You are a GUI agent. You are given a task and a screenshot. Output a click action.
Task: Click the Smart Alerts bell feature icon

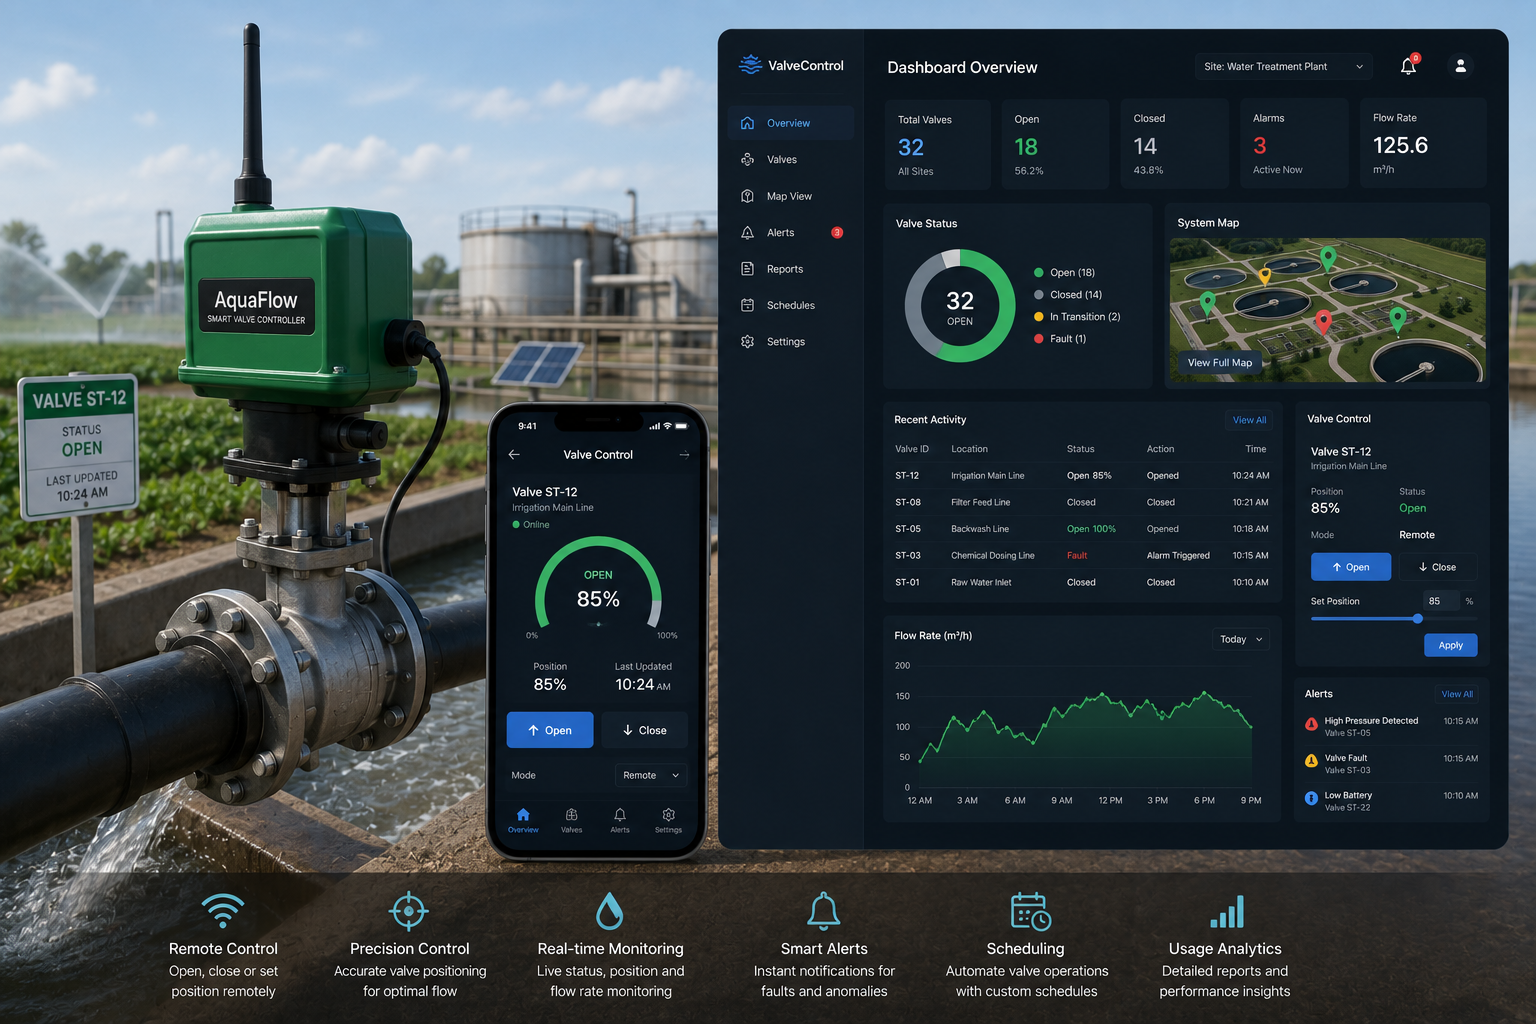(x=824, y=910)
